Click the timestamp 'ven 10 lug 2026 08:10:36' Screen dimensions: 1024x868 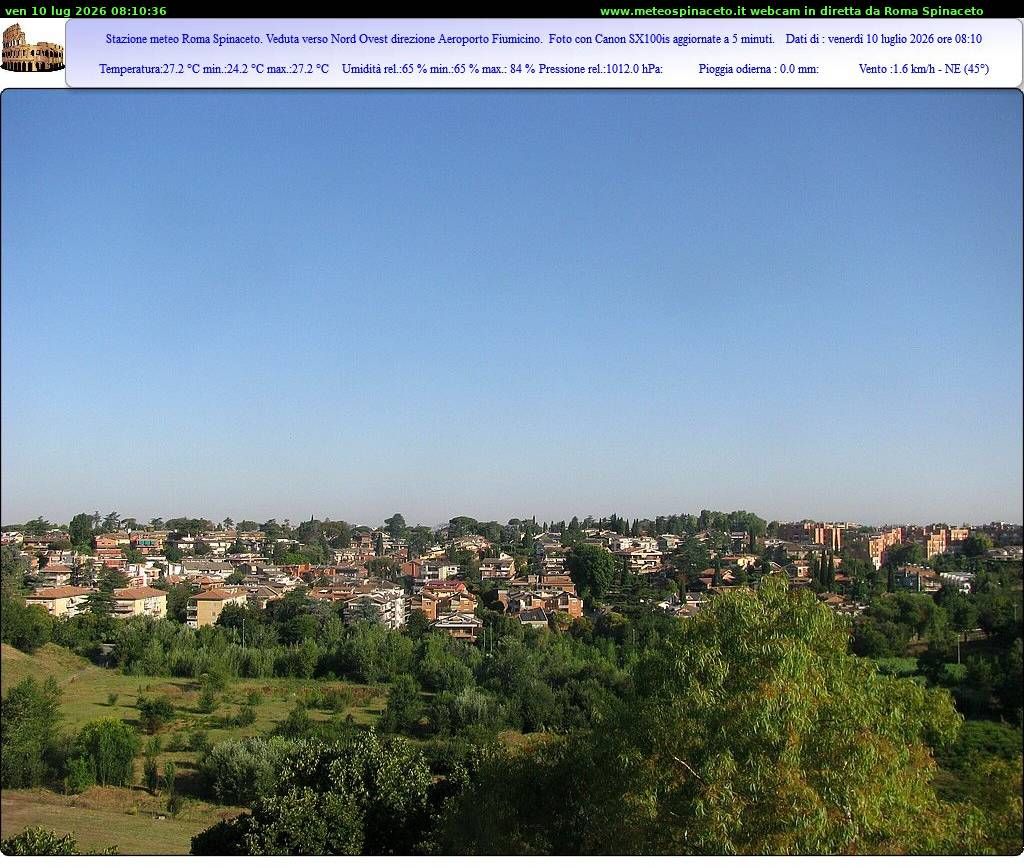86,11
